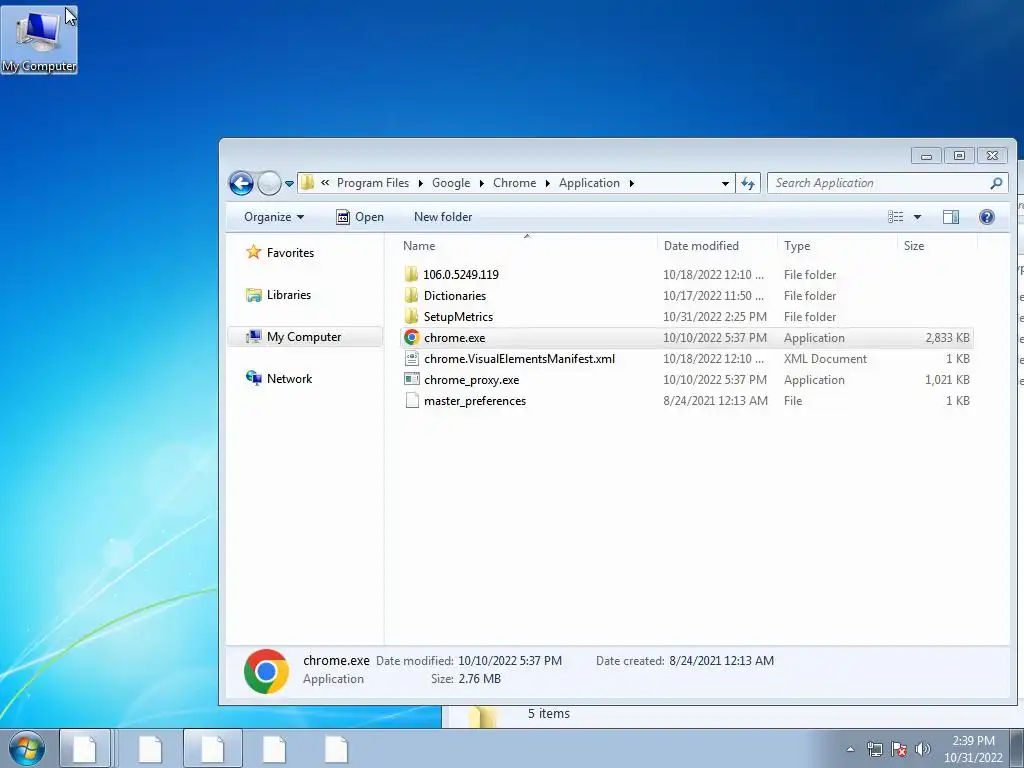Viewport: 1024px width, 768px height.
Task: Open the volume speaker tray icon
Action: tap(923, 749)
